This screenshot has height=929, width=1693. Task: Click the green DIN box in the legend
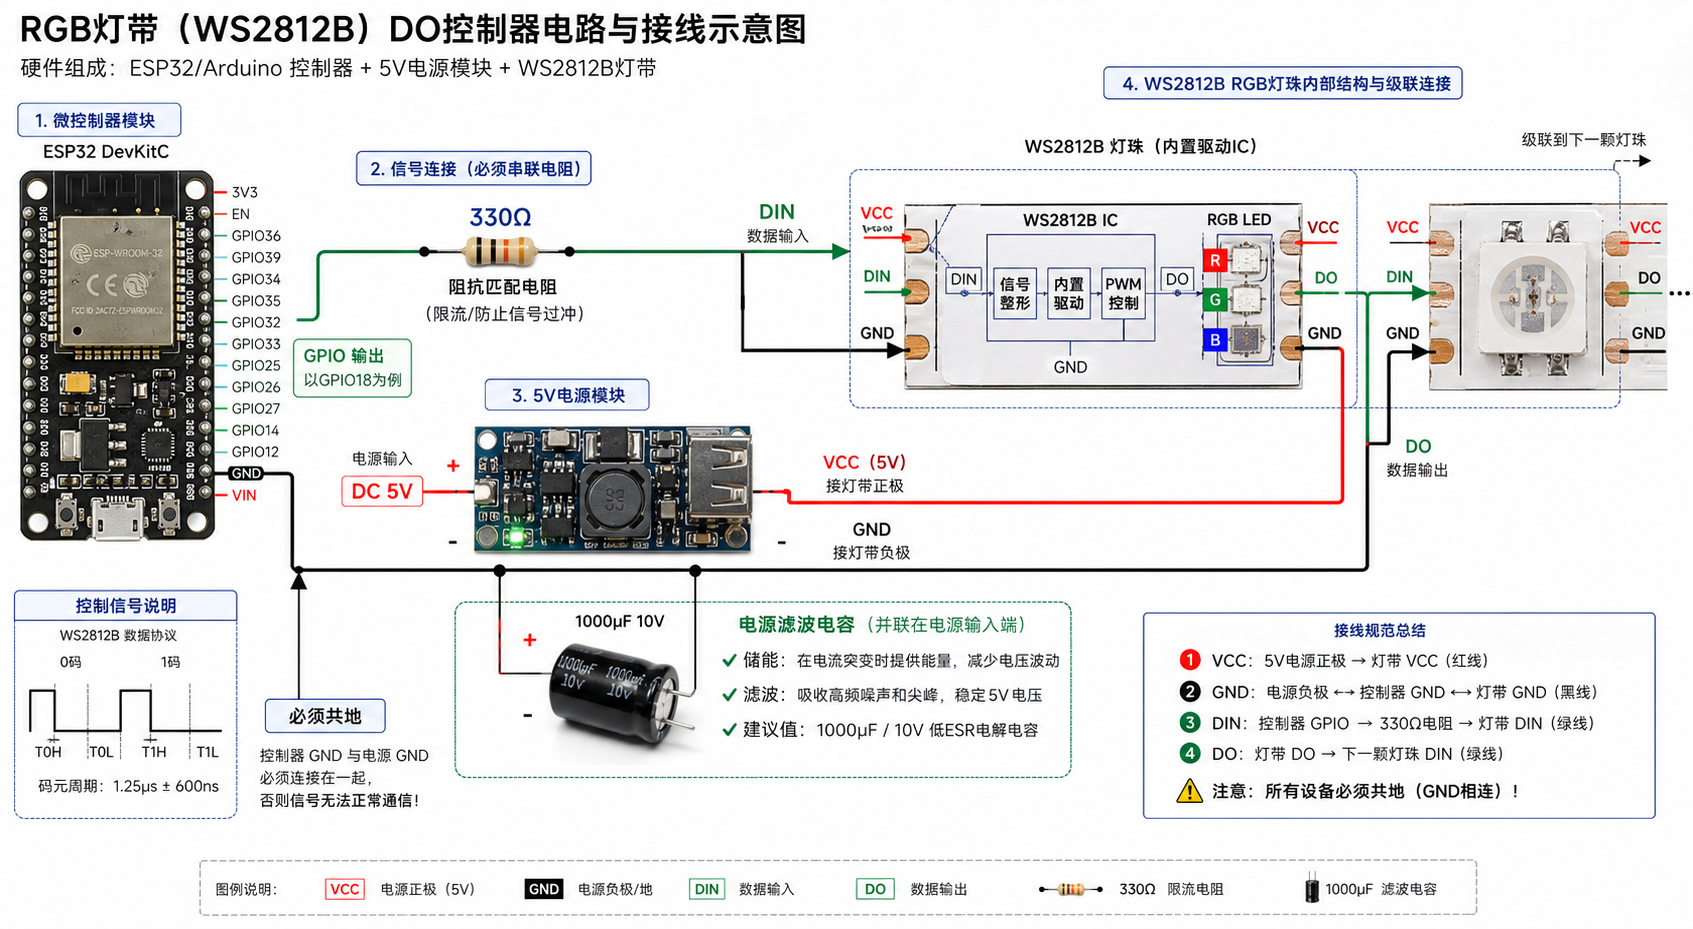(707, 889)
